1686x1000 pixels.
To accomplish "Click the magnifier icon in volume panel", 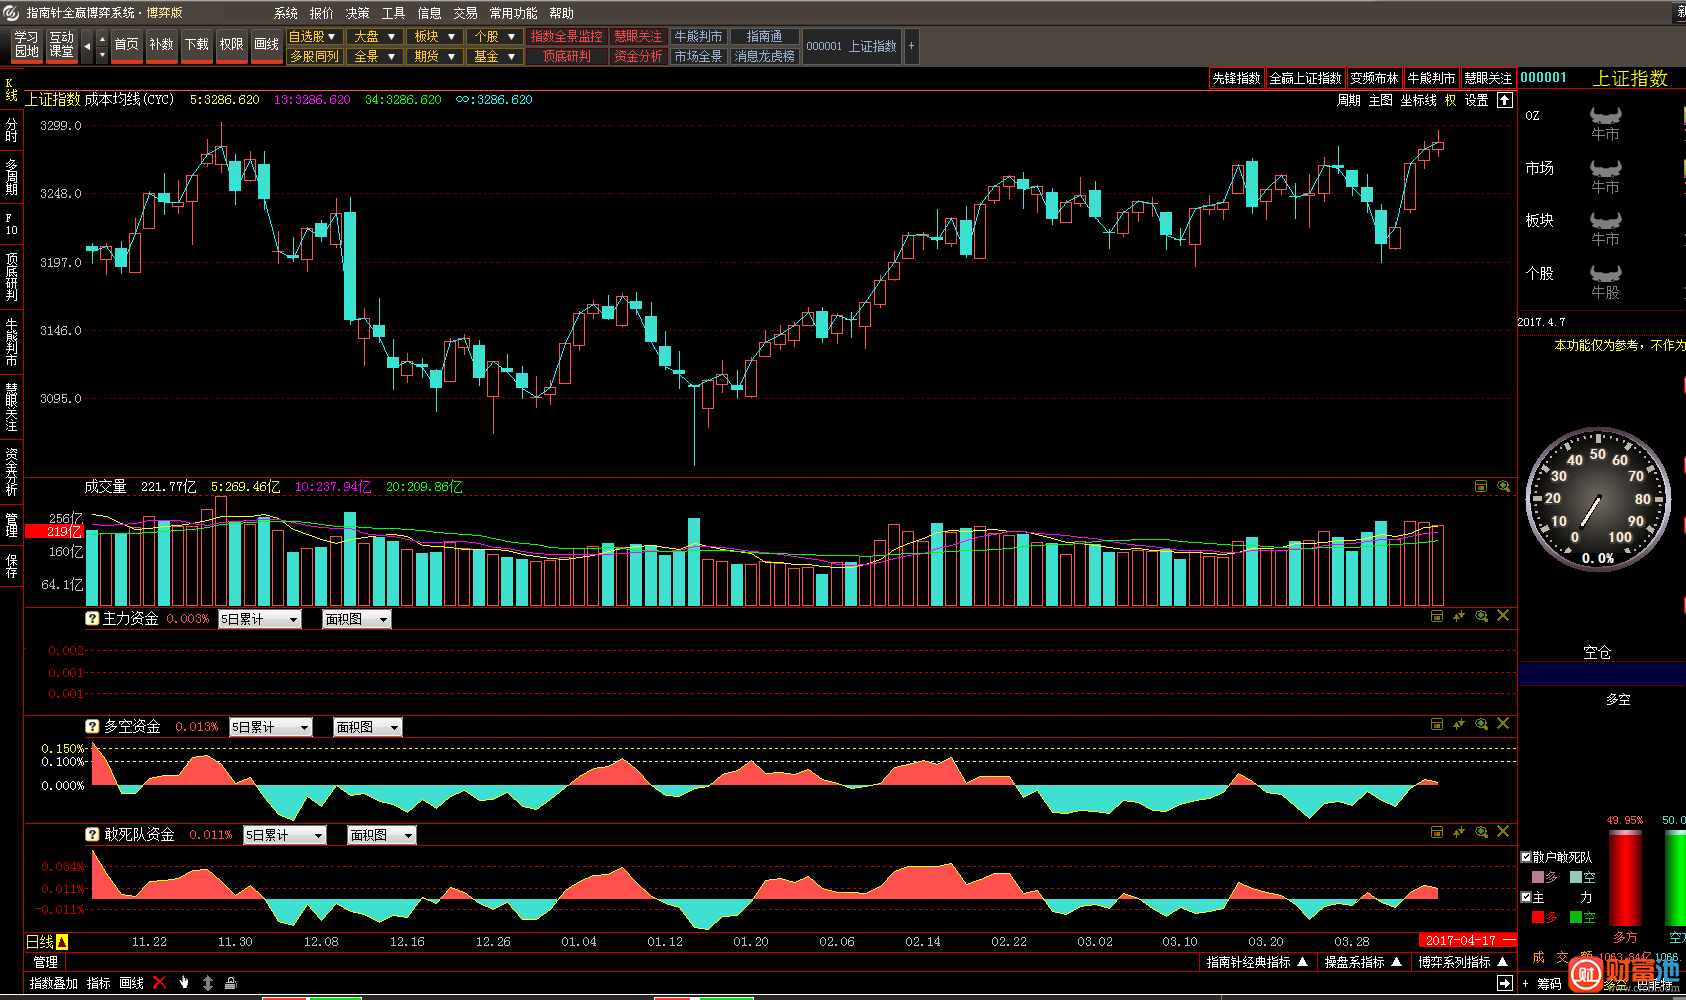I will [1503, 487].
